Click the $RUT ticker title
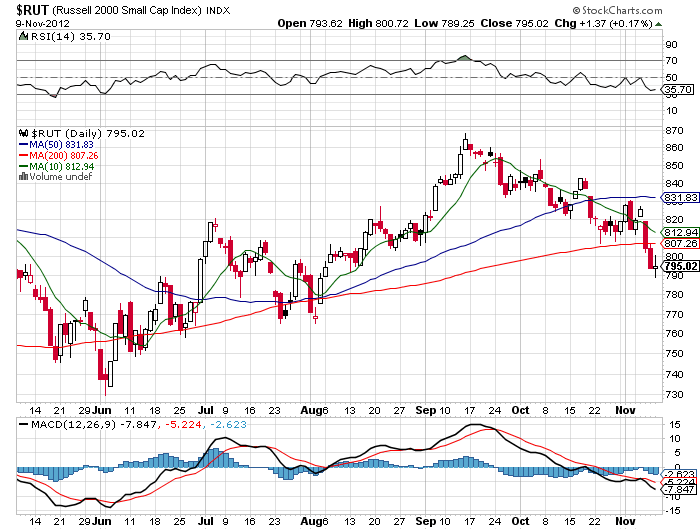 coord(32,10)
